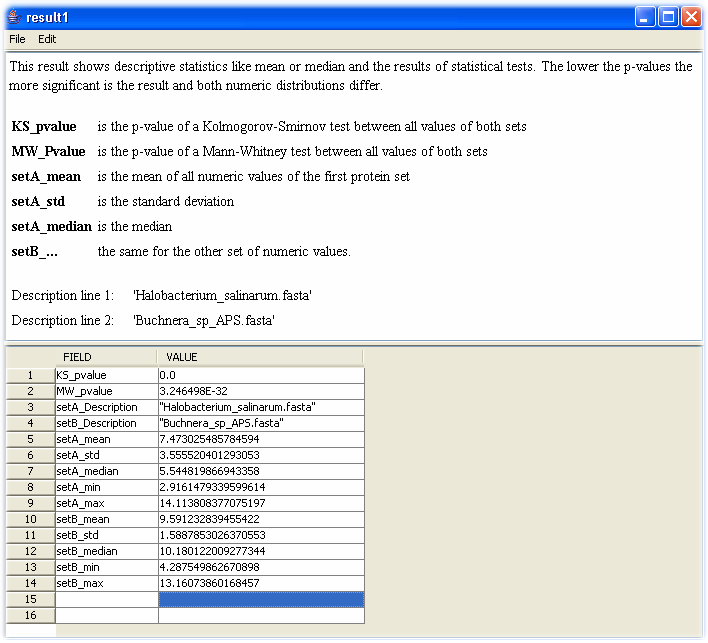Viewport: 708px width, 643px height.
Task: Maximize the result1 window
Action: coord(668,17)
